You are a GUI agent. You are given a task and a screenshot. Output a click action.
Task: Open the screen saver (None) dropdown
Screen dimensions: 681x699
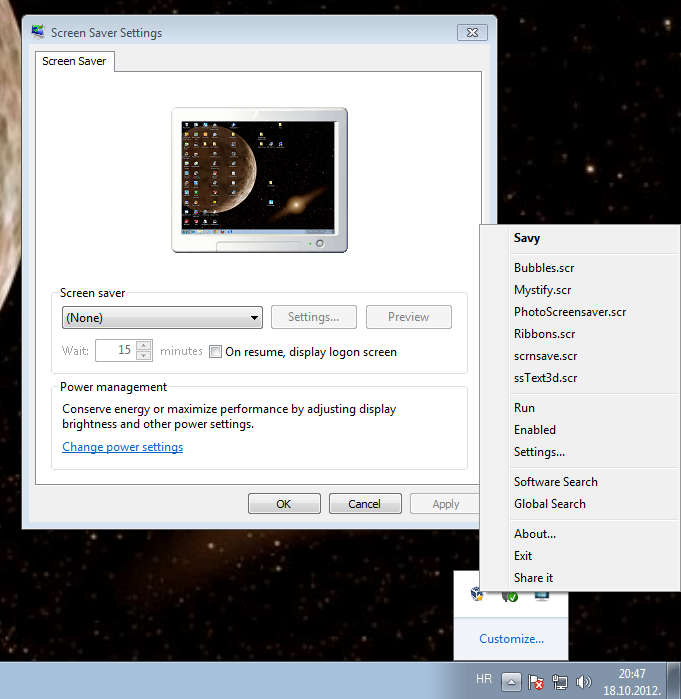(161, 317)
